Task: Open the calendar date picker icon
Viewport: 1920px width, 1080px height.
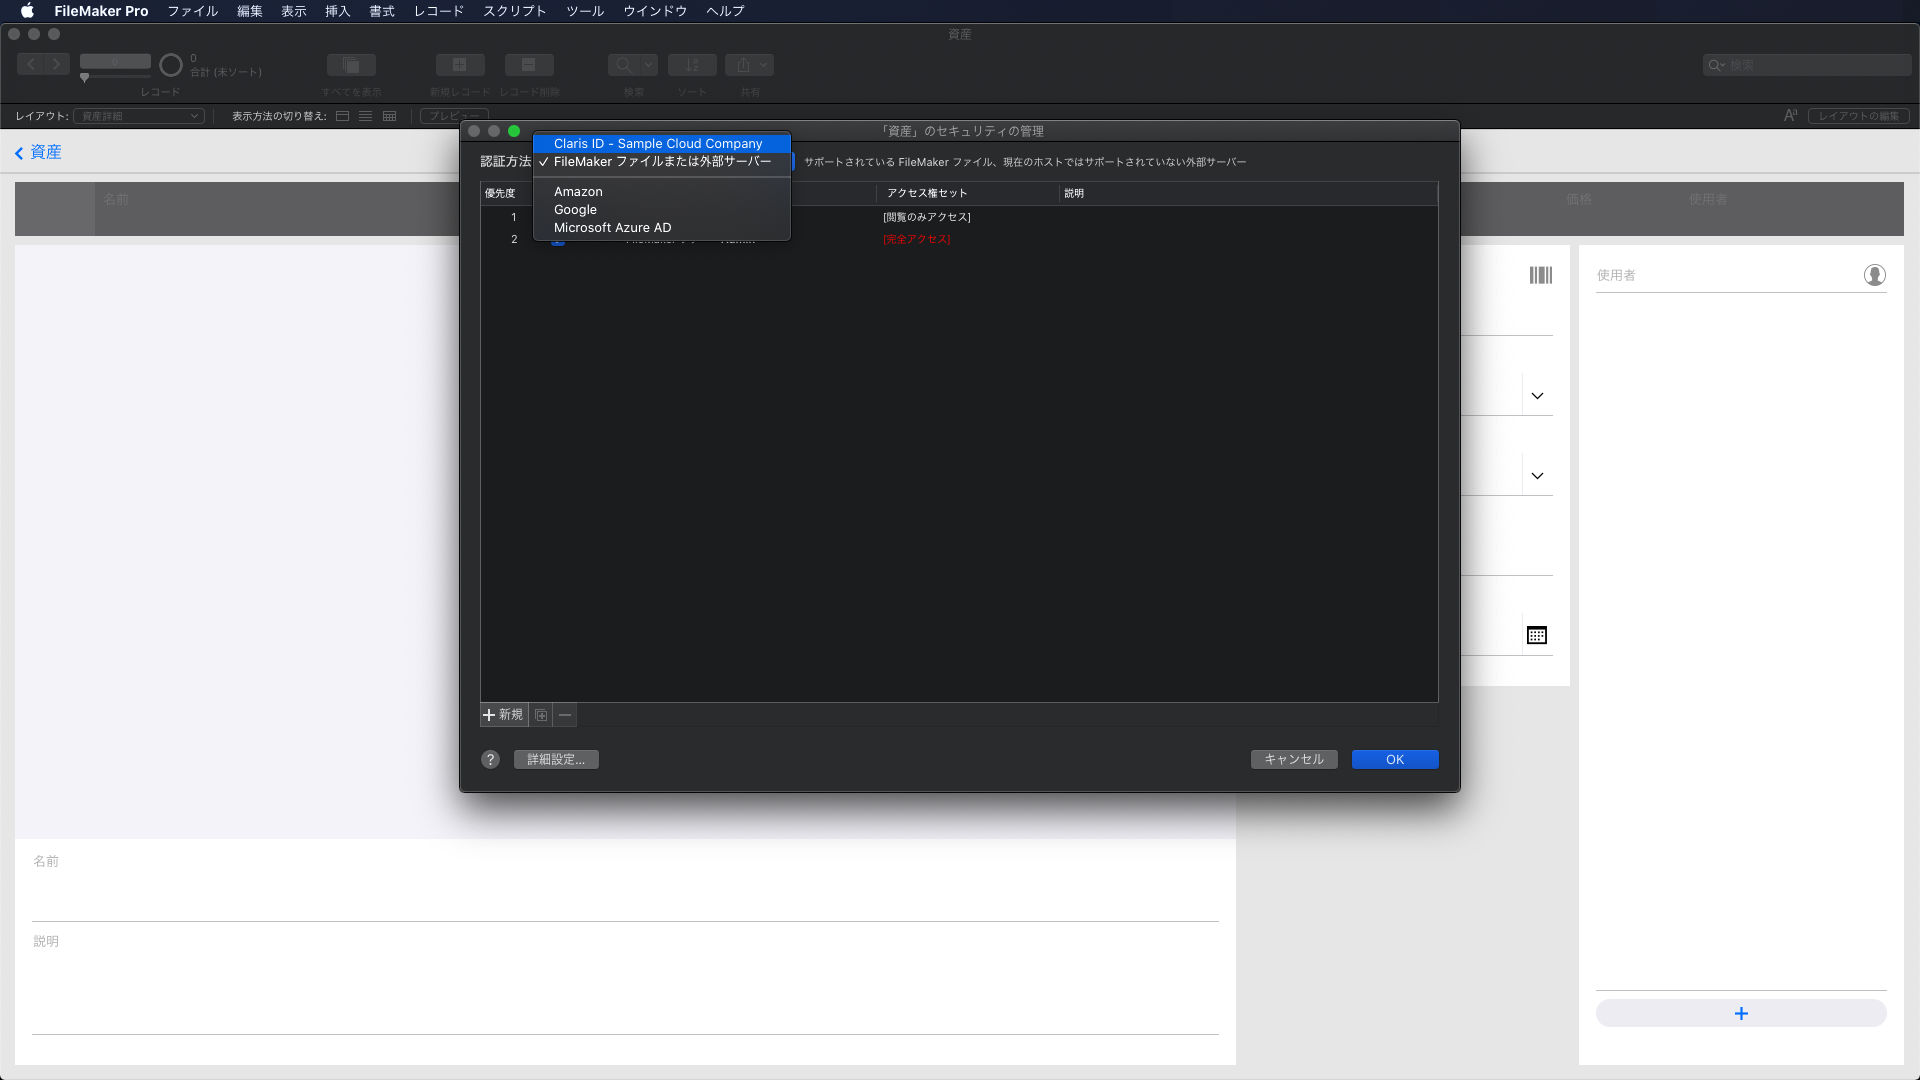Action: 1537,635
